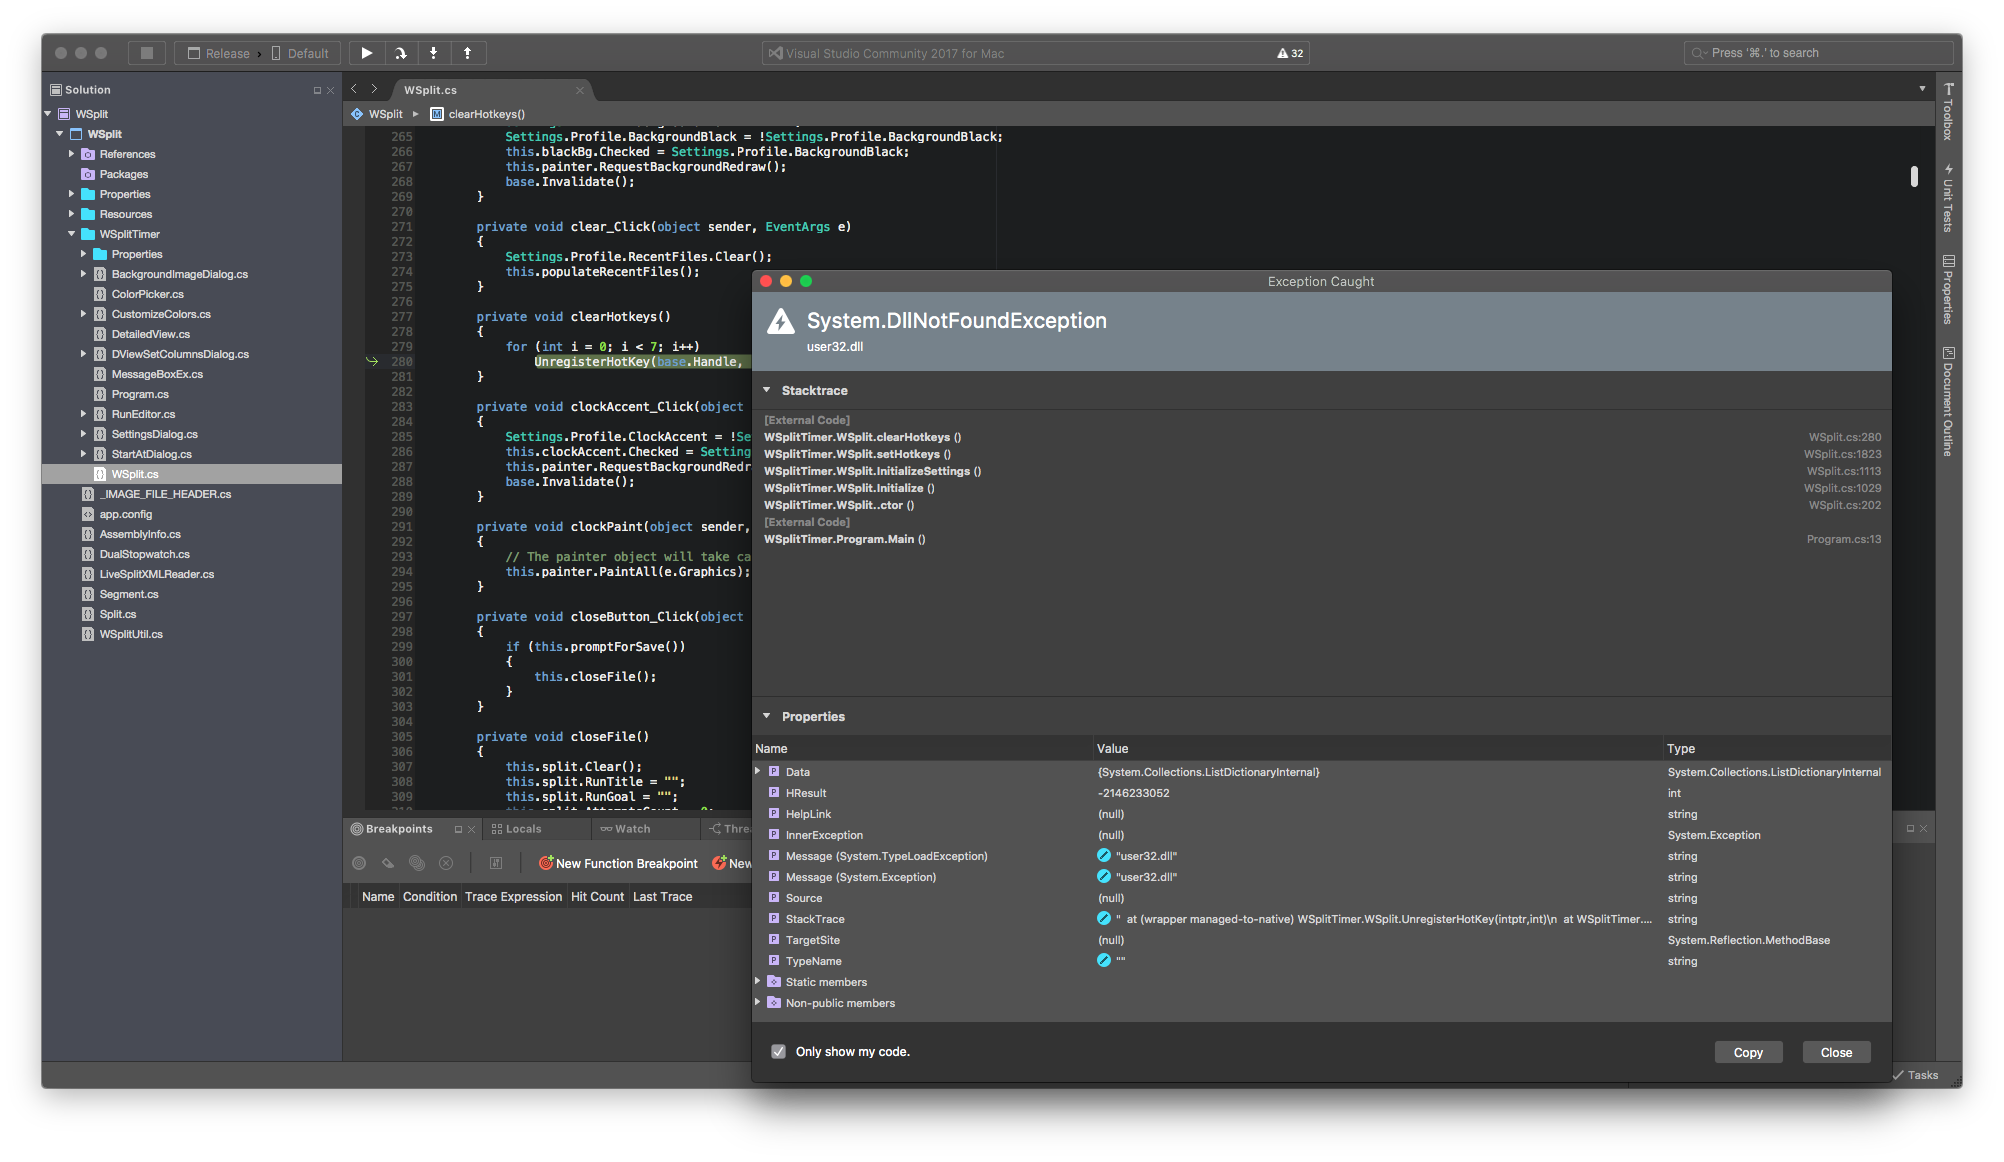The image size is (2004, 1162).
Task: Click the New Function Breakpoint button
Action: point(618,863)
